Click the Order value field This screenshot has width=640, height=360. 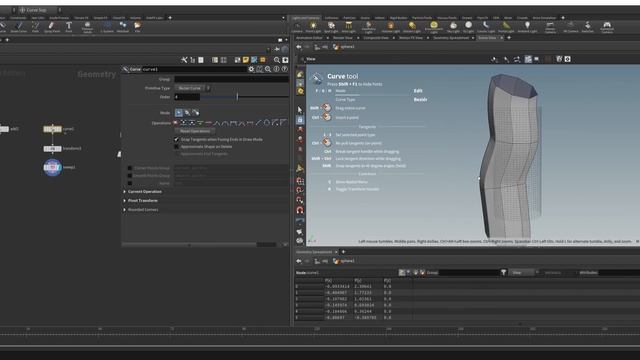tap(187, 97)
